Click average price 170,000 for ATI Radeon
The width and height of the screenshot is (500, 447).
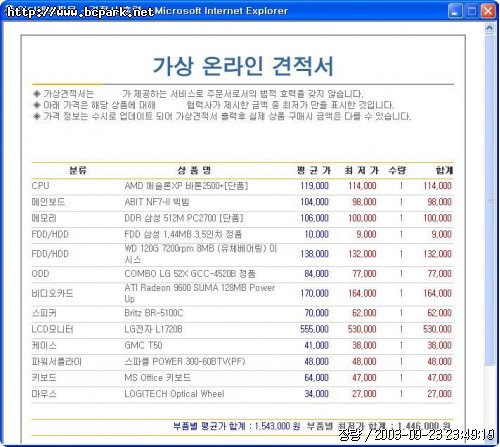coord(314,293)
